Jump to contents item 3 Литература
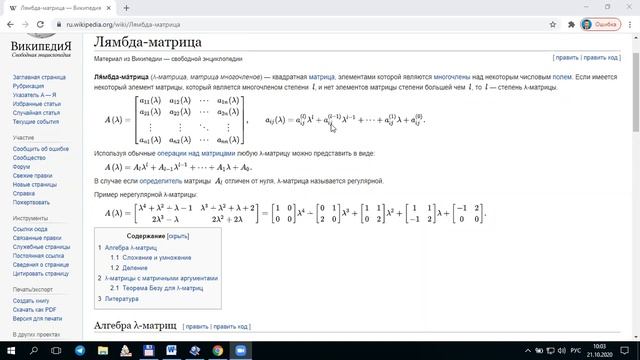The image size is (640, 360). pyautogui.click(x=118, y=299)
